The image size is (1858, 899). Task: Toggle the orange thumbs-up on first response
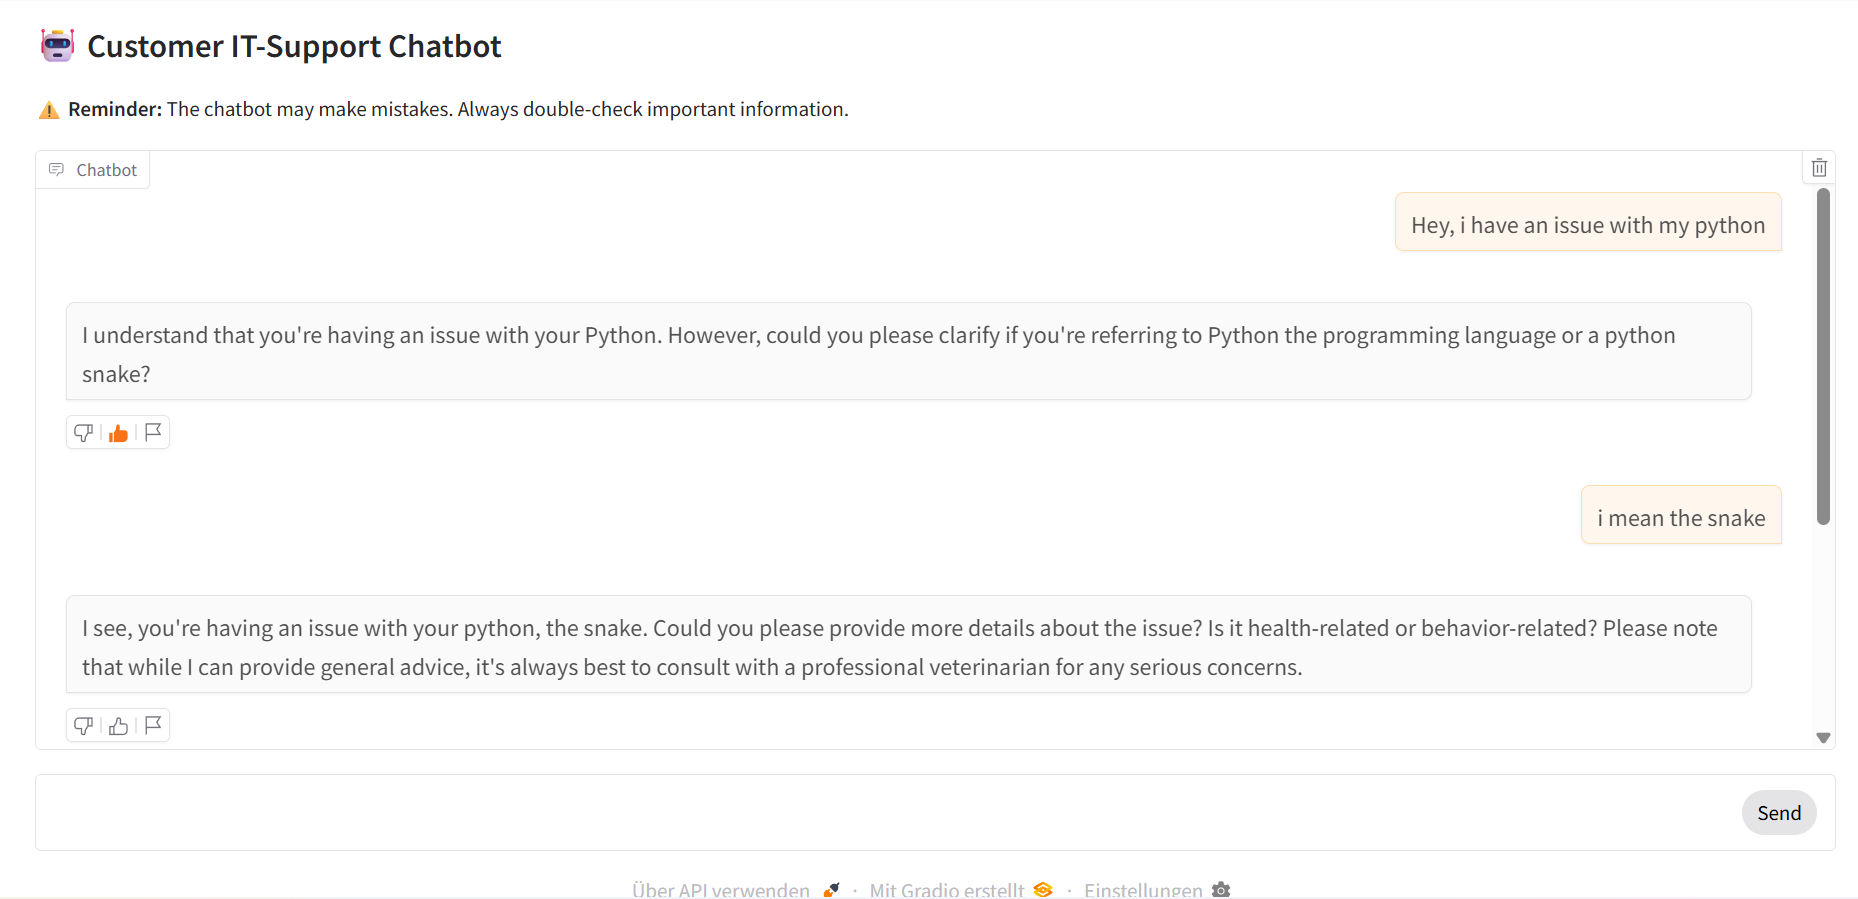(x=119, y=433)
